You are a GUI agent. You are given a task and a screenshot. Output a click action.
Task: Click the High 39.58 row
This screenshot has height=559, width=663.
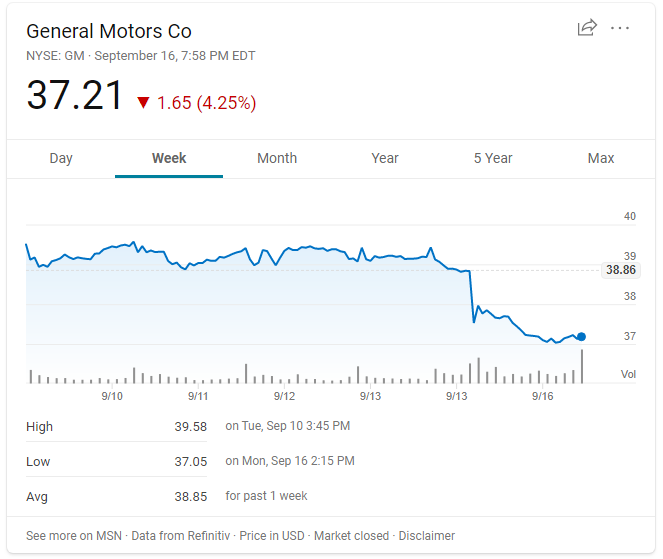point(116,427)
